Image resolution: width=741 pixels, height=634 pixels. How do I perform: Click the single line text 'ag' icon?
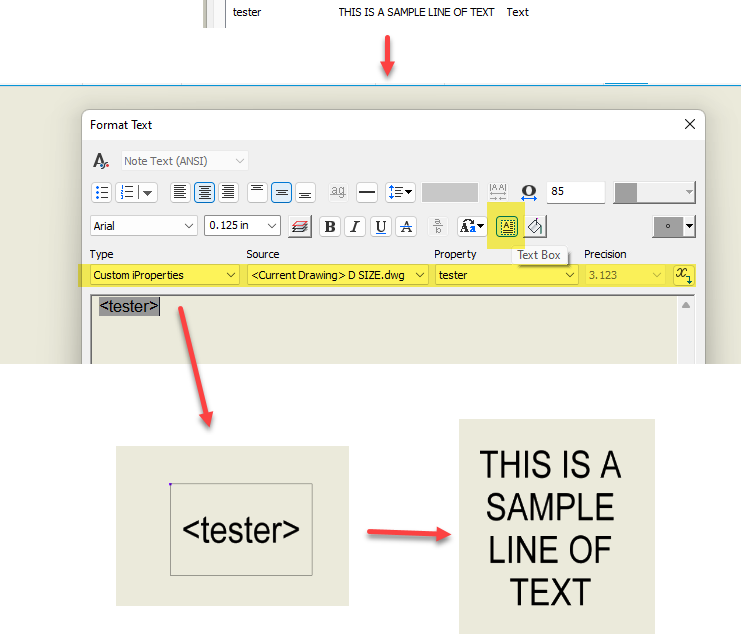(x=338, y=192)
